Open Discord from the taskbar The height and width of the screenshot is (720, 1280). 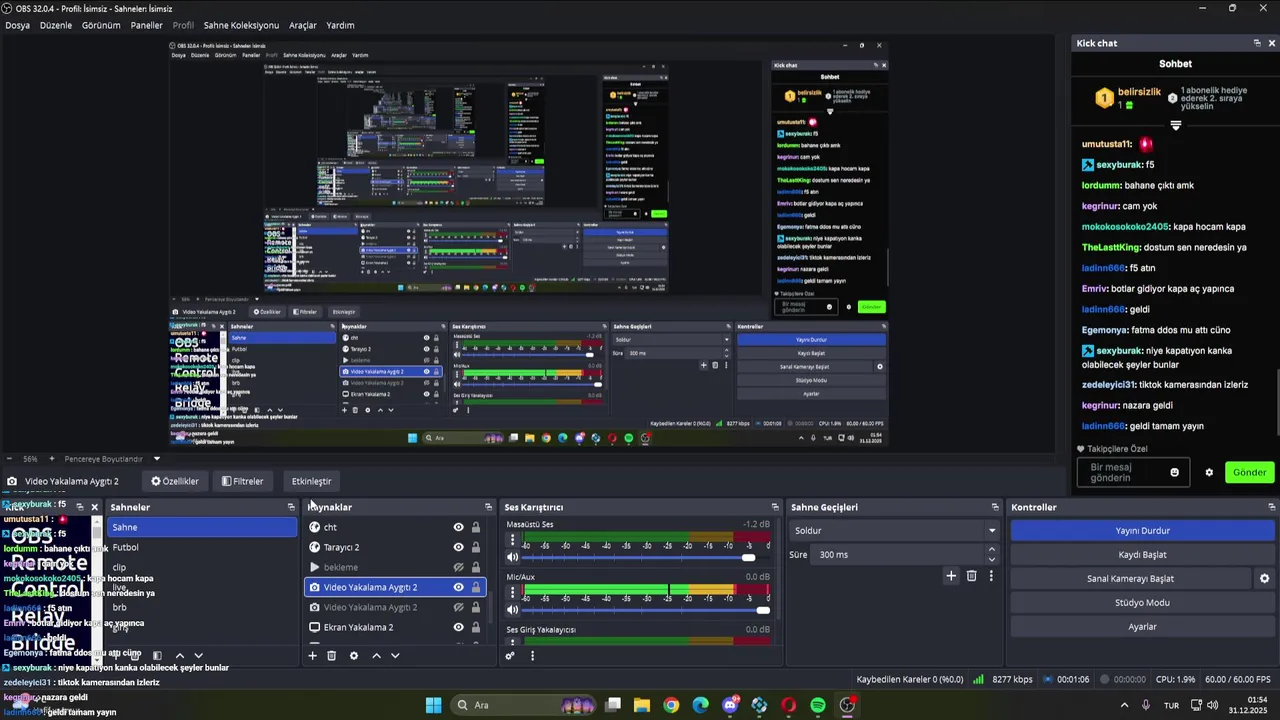(x=730, y=705)
